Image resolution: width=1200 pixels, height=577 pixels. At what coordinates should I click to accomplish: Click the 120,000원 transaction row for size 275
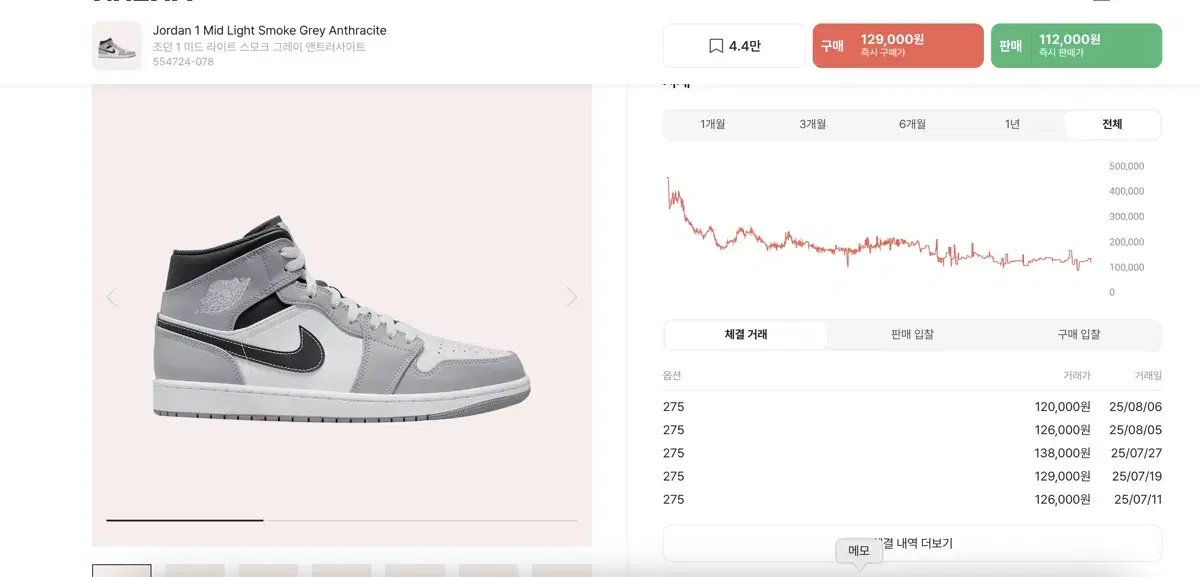tap(911, 406)
